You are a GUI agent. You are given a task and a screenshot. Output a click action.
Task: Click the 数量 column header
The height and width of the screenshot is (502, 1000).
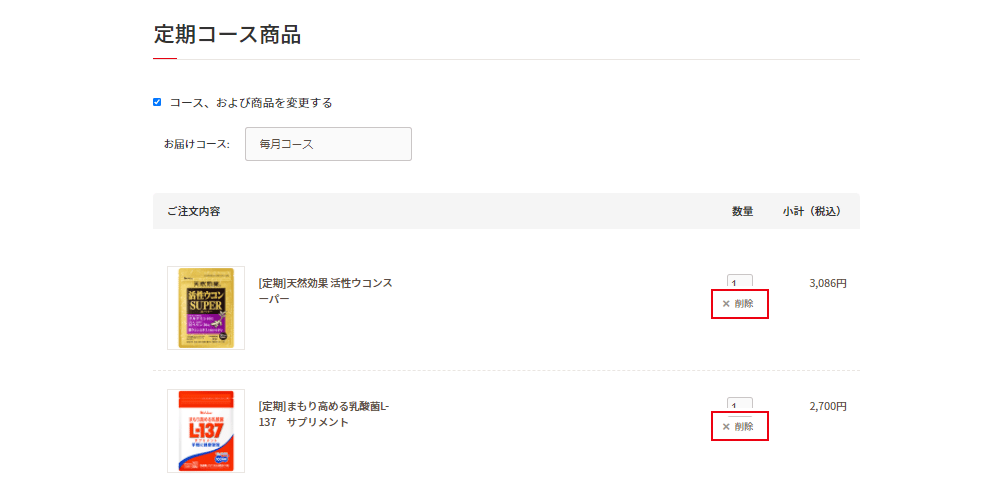(742, 211)
